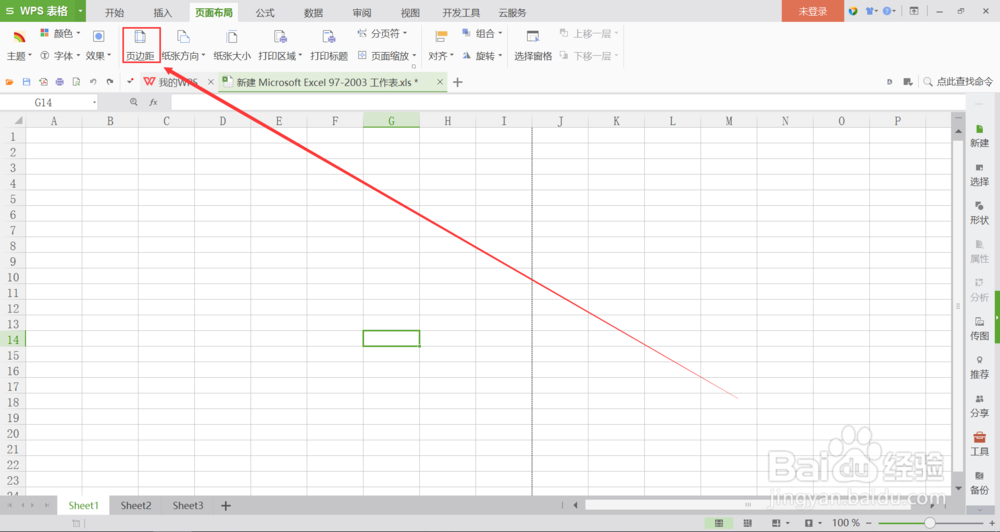Click the Page Margins (页边距) icon
Screen dimensions: 1000x532
(140, 37)
